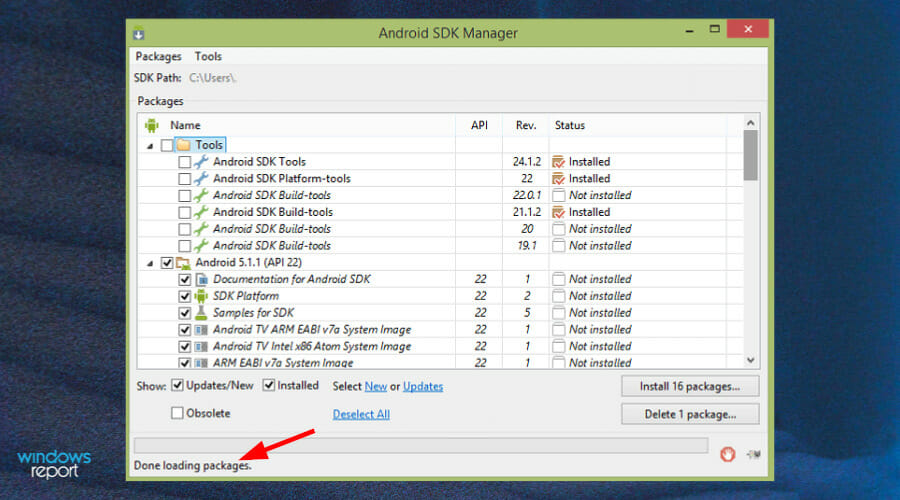
Task: Select Android SDK Platform-tools row text
Action: tap(282, 179)
